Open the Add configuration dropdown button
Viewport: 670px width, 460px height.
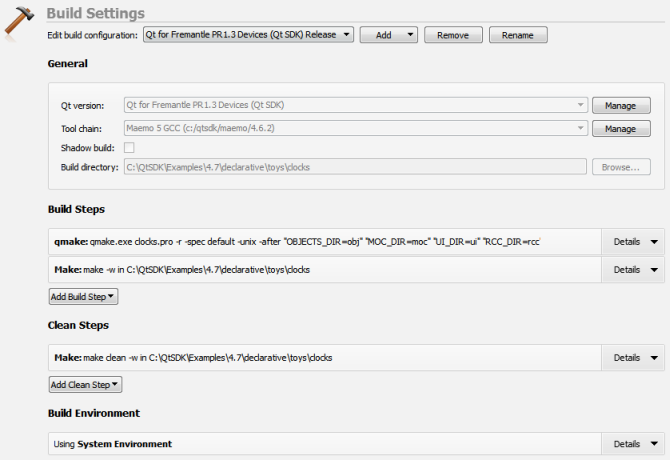pyautogui.click(x=389, y=34)
